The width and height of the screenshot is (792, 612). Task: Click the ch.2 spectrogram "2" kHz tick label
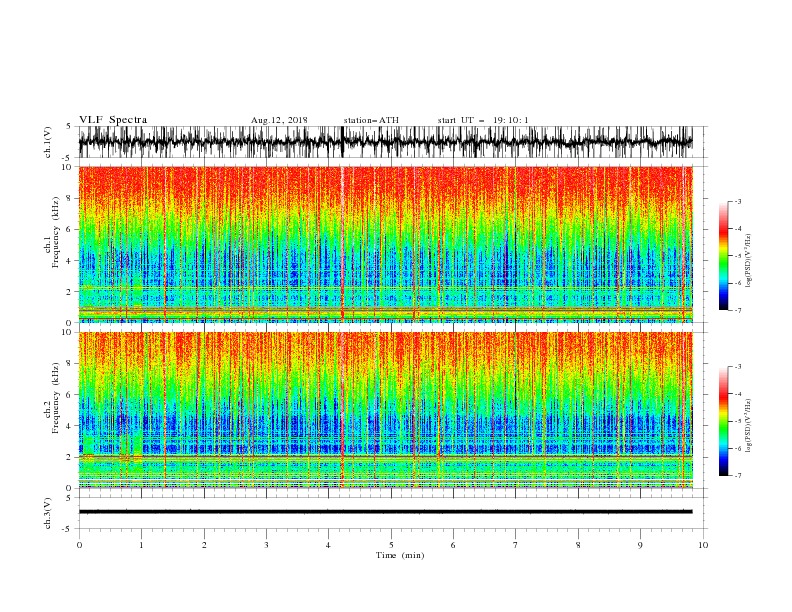point(70,457)
